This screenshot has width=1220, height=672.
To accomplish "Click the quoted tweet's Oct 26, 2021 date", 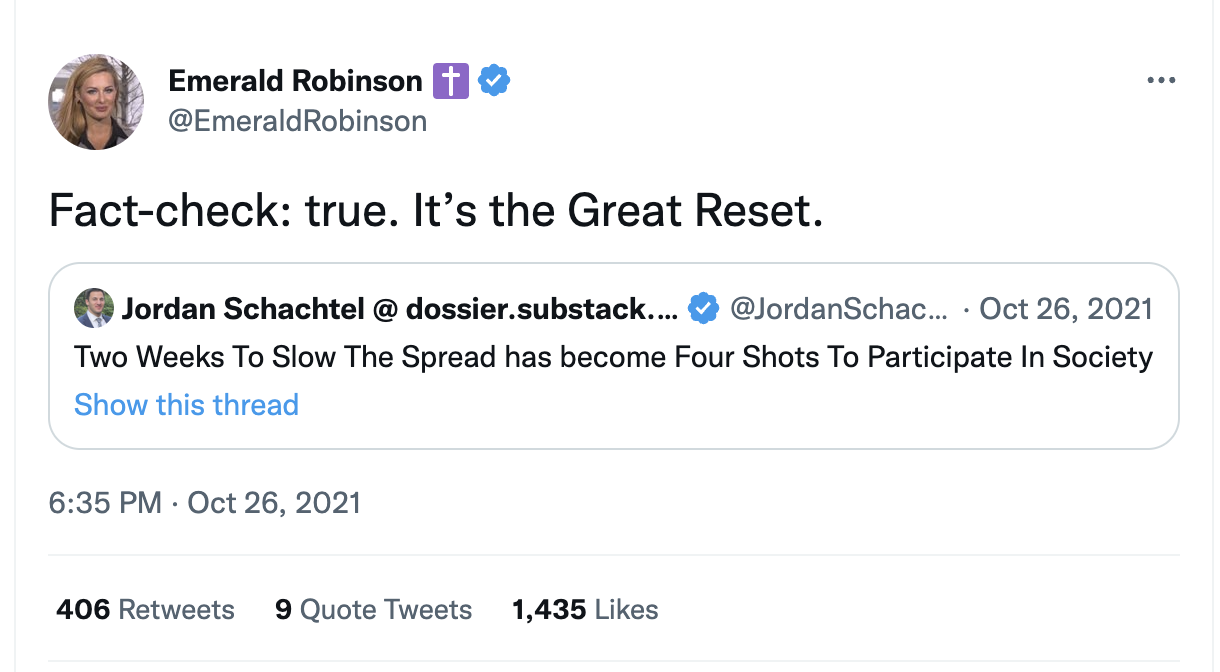I will (1066, 309).
